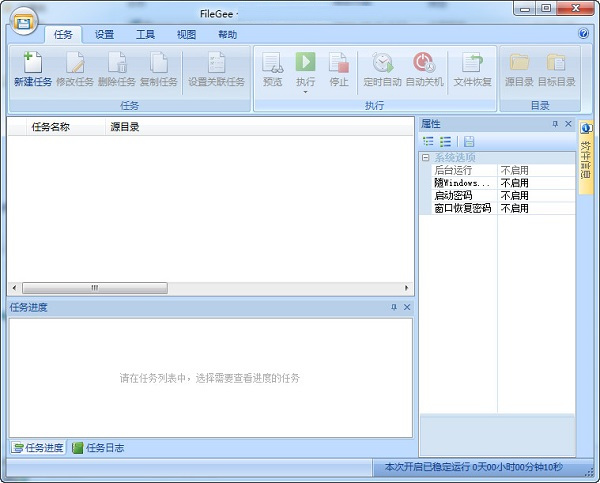This screenshot has height=483, width=600.
Task: Click 不启用 value for 后台运行
Action: (514, 170)
